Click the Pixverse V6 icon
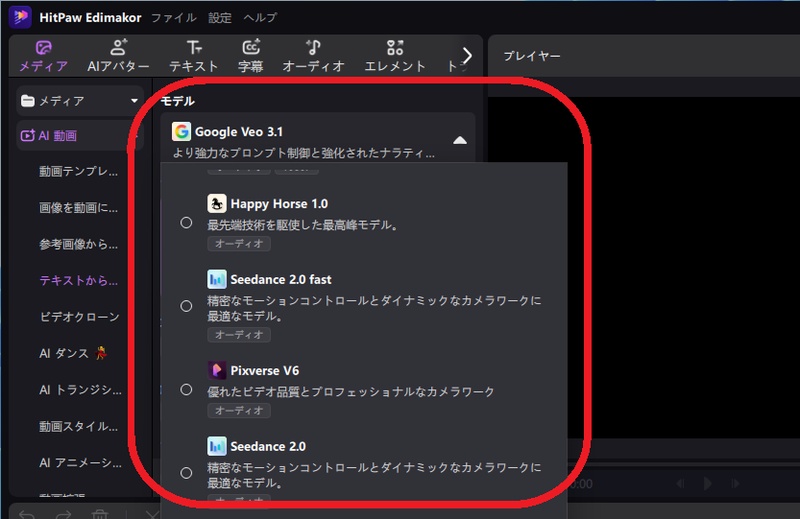This screenshot has height=519, width=800. [x=216, y=370]
